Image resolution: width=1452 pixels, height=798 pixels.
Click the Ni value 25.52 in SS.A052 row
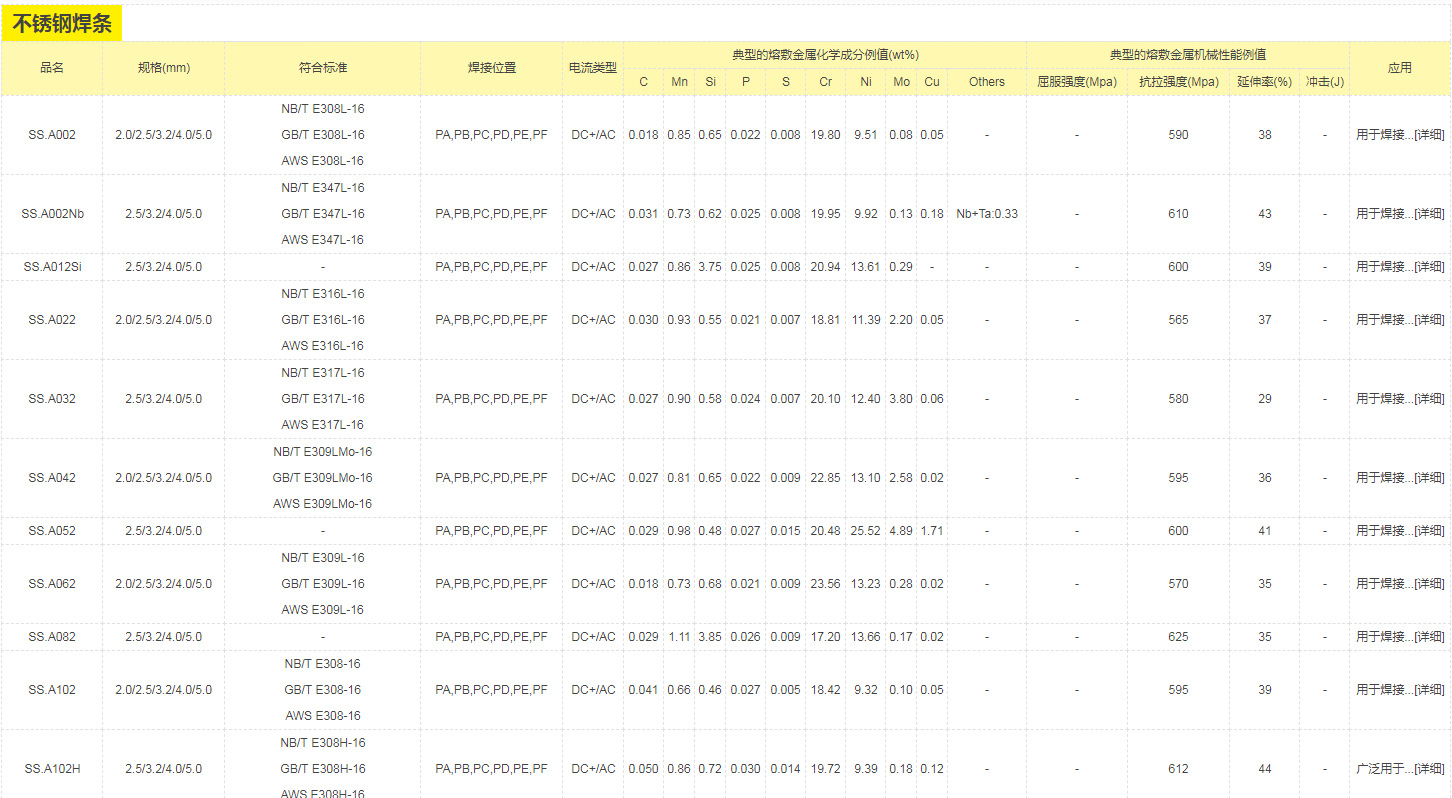click(x=866, y=531)
